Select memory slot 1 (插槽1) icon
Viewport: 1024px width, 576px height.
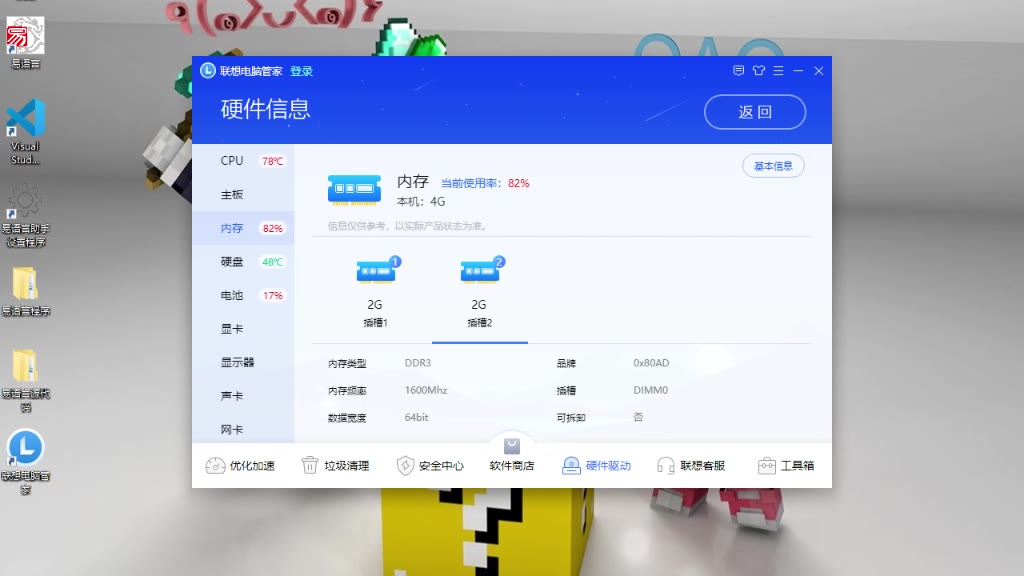click(377, 270)
